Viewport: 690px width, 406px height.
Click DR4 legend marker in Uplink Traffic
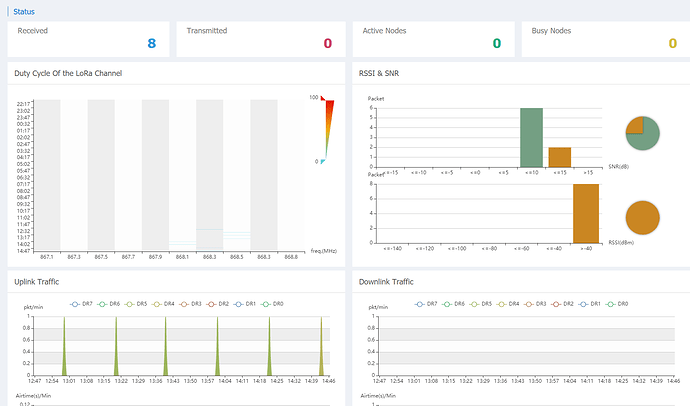159,303
